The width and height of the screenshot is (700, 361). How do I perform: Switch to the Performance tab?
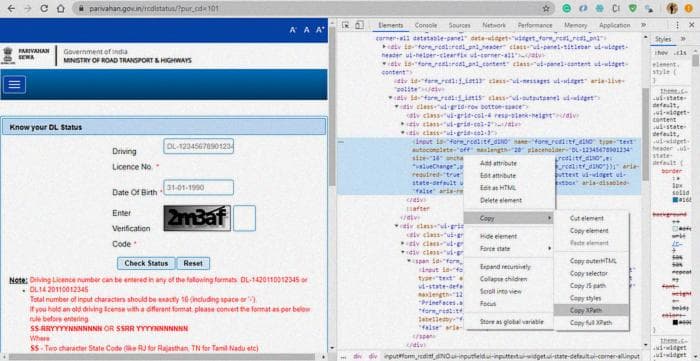click(535, 25)
